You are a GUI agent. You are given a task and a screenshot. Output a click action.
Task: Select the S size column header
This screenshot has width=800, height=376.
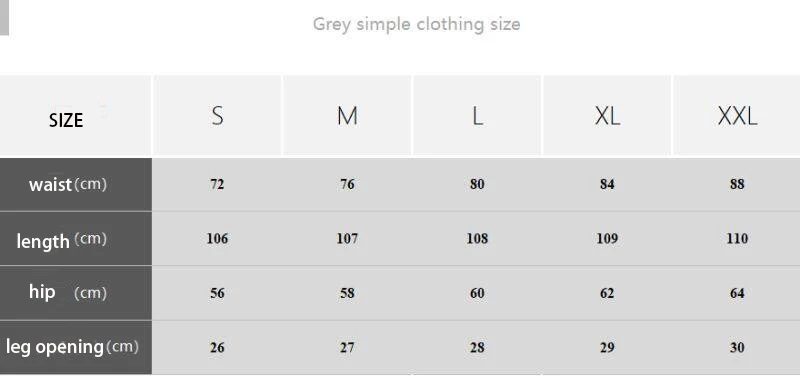(217, 116)
